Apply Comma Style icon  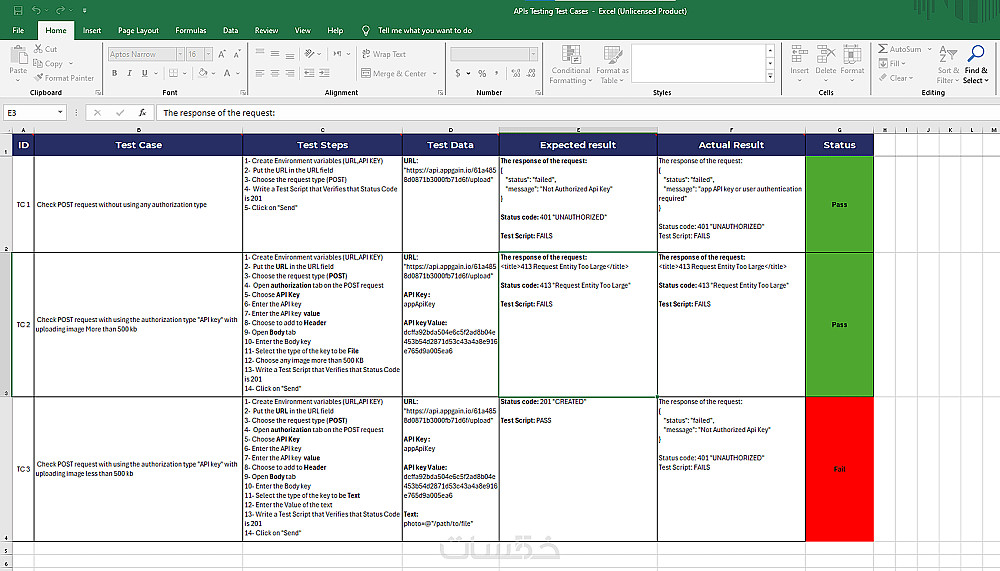point(497,73)
